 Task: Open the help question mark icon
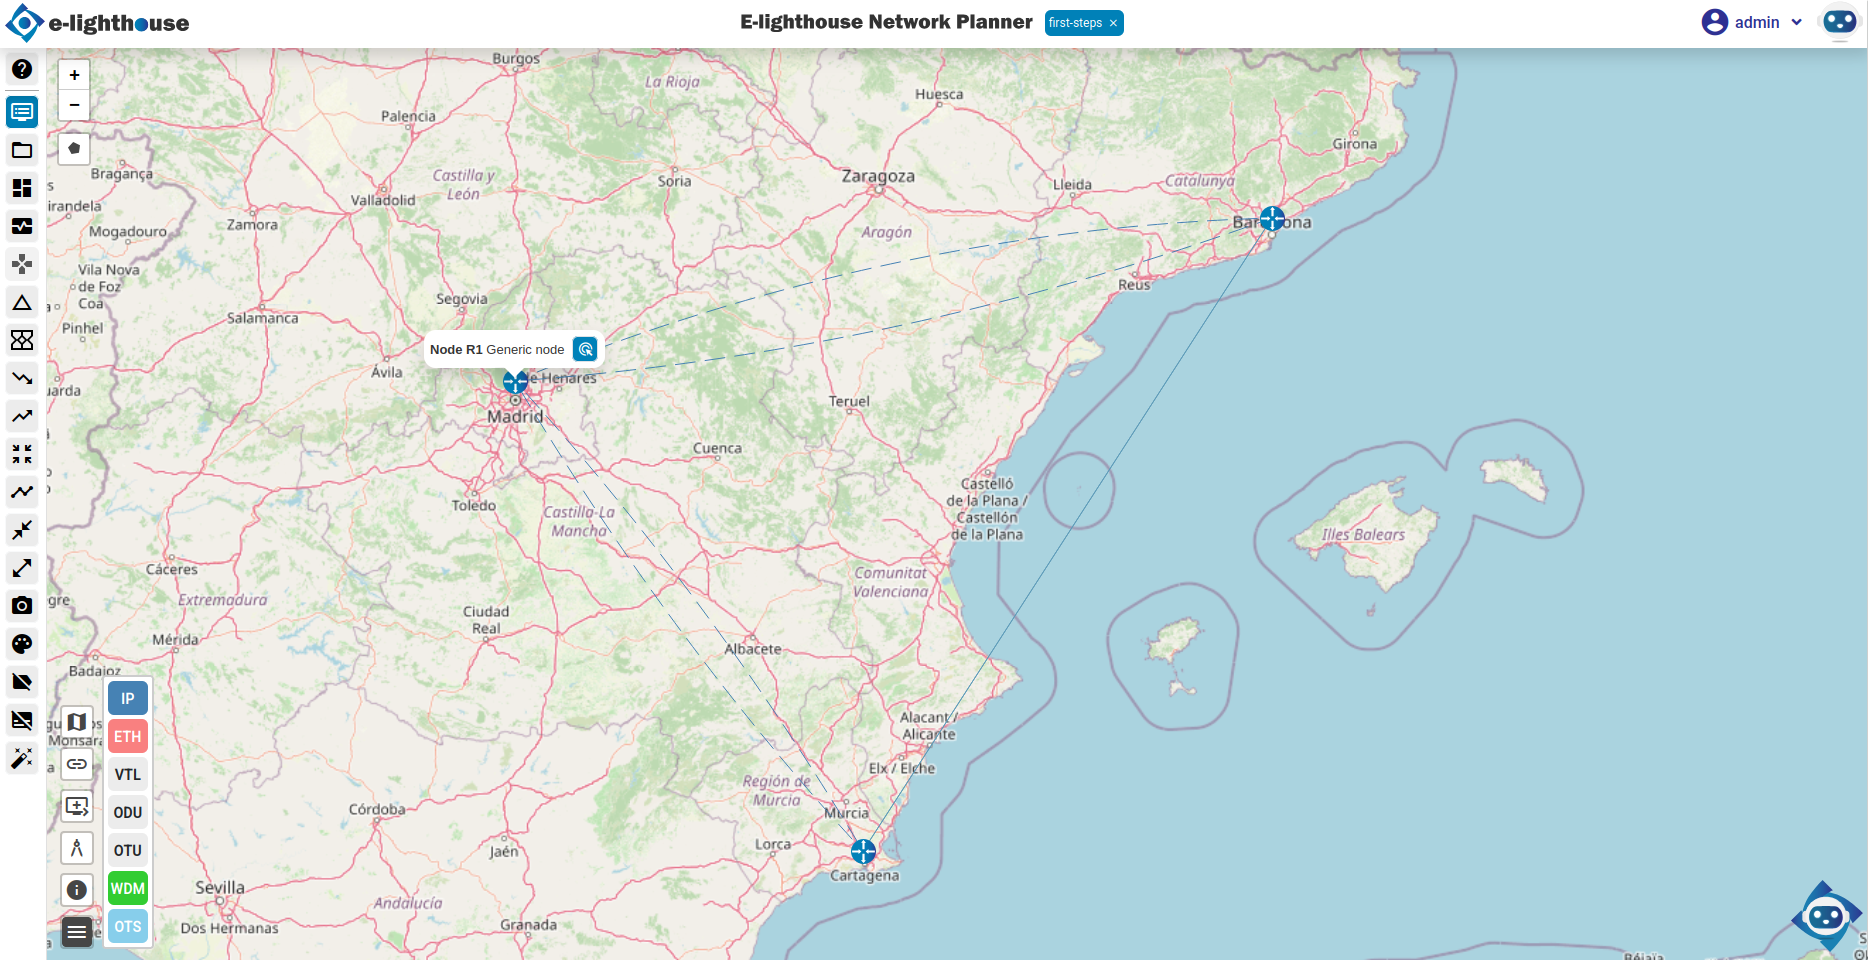(x=22, y=69)
